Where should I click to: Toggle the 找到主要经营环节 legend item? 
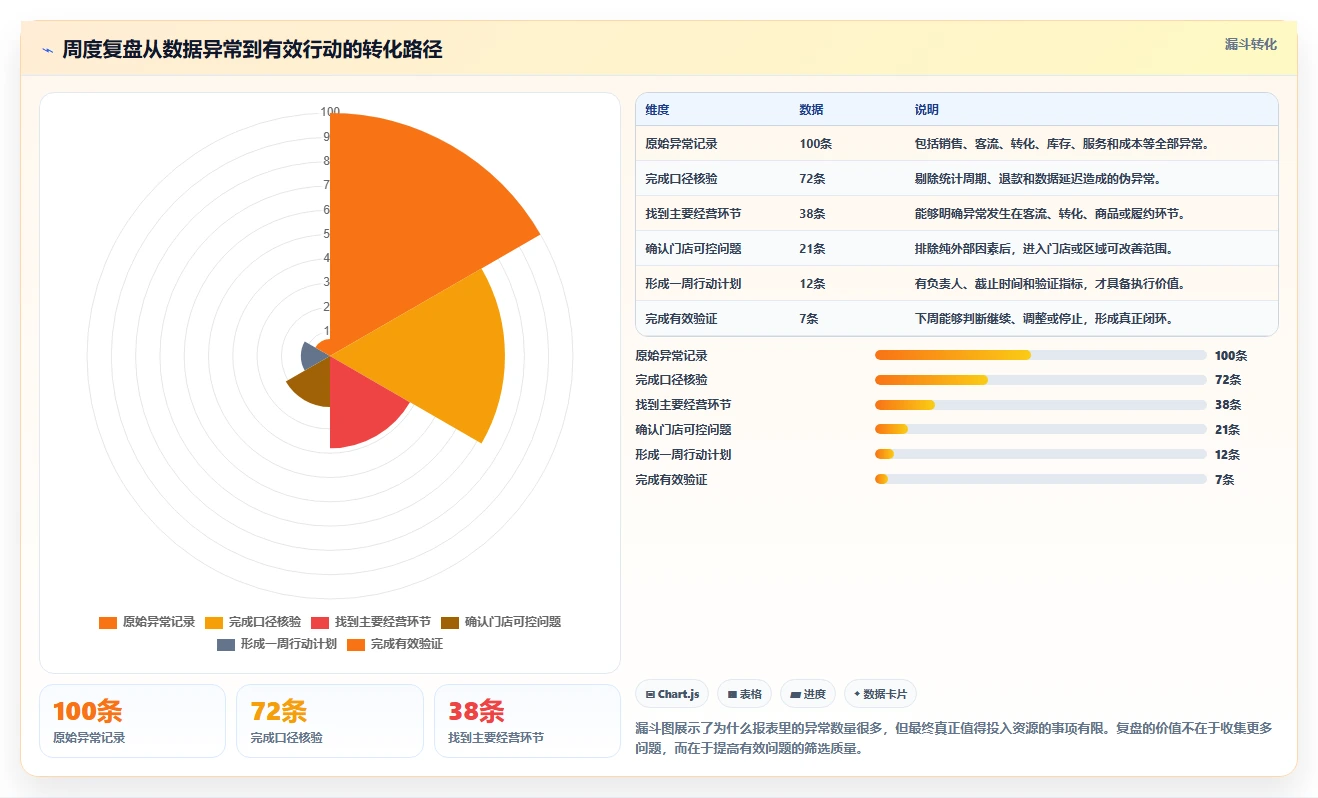click(371, 622)
